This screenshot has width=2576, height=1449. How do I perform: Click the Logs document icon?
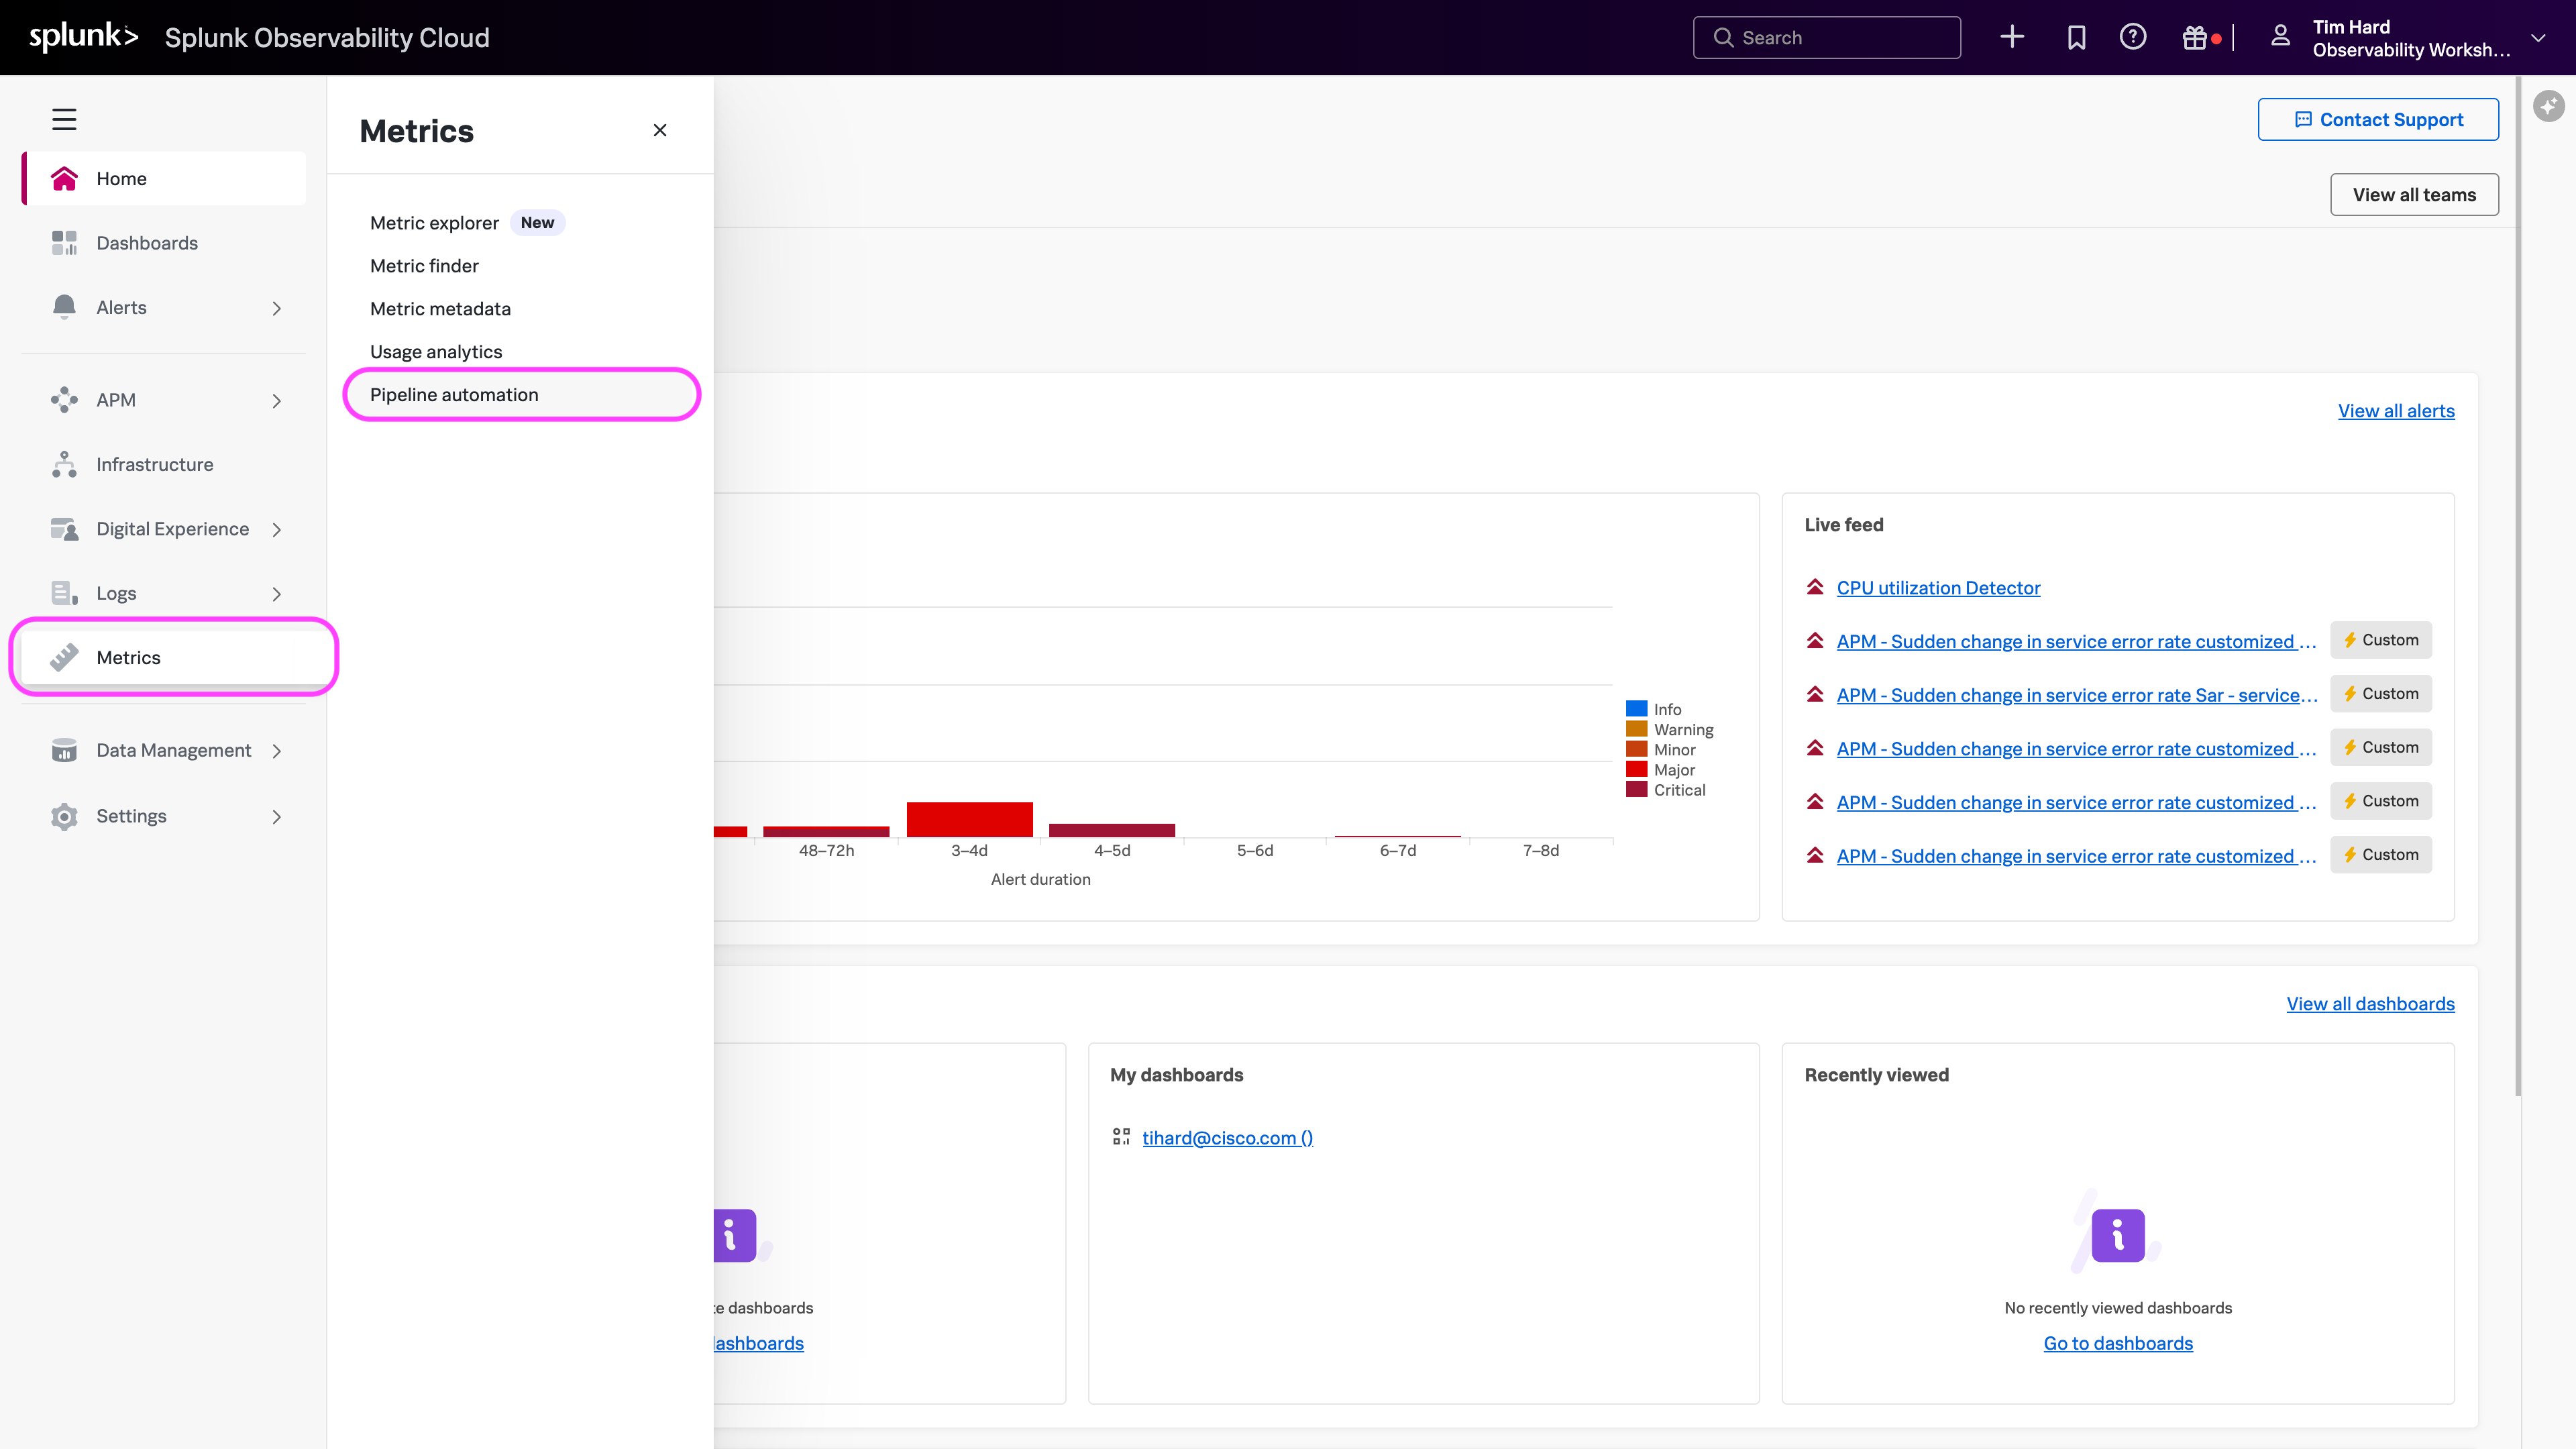point(64,593)
